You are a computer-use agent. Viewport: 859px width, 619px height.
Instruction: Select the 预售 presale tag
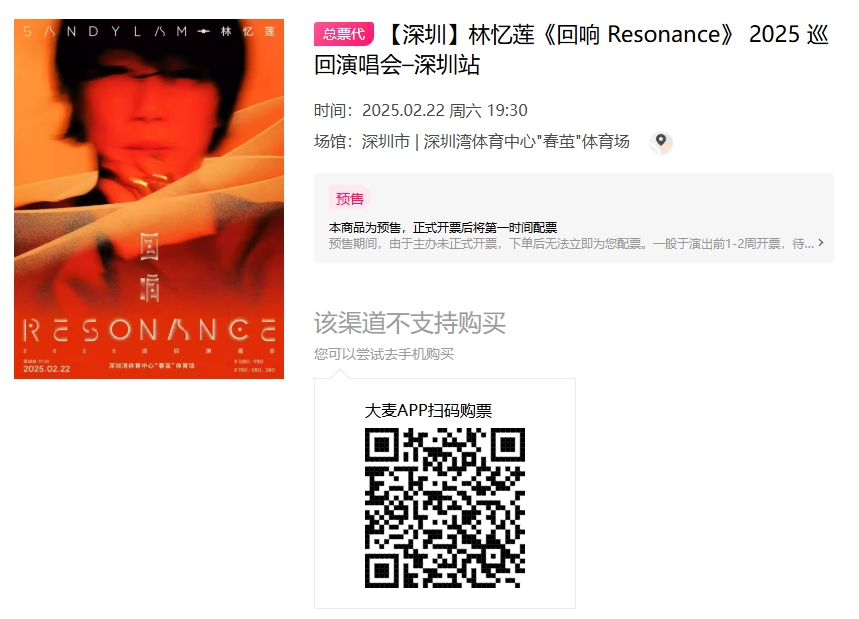350,198
